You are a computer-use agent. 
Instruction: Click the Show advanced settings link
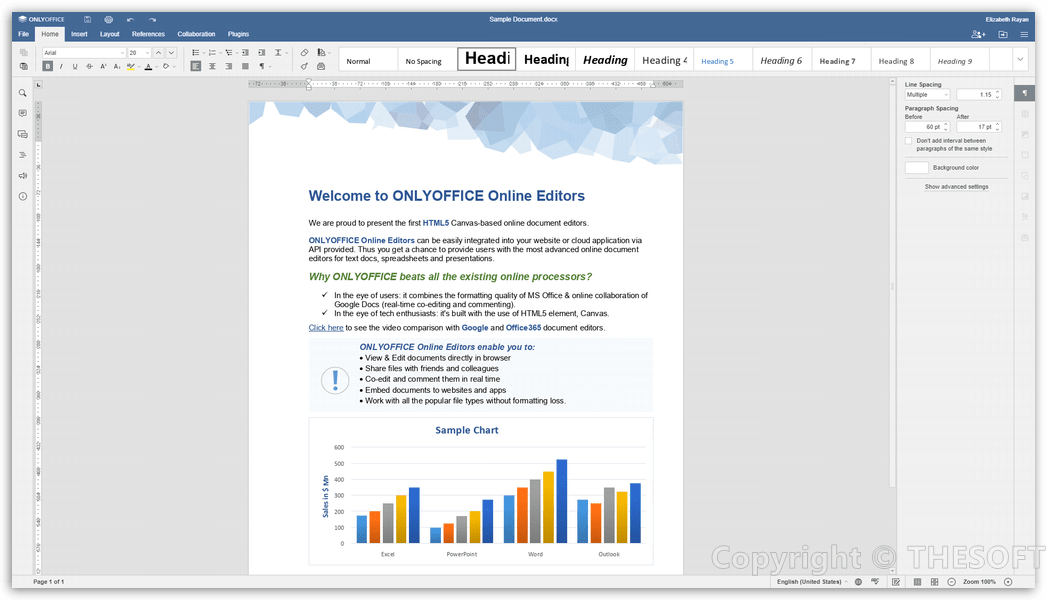click(x=957, y=187)
